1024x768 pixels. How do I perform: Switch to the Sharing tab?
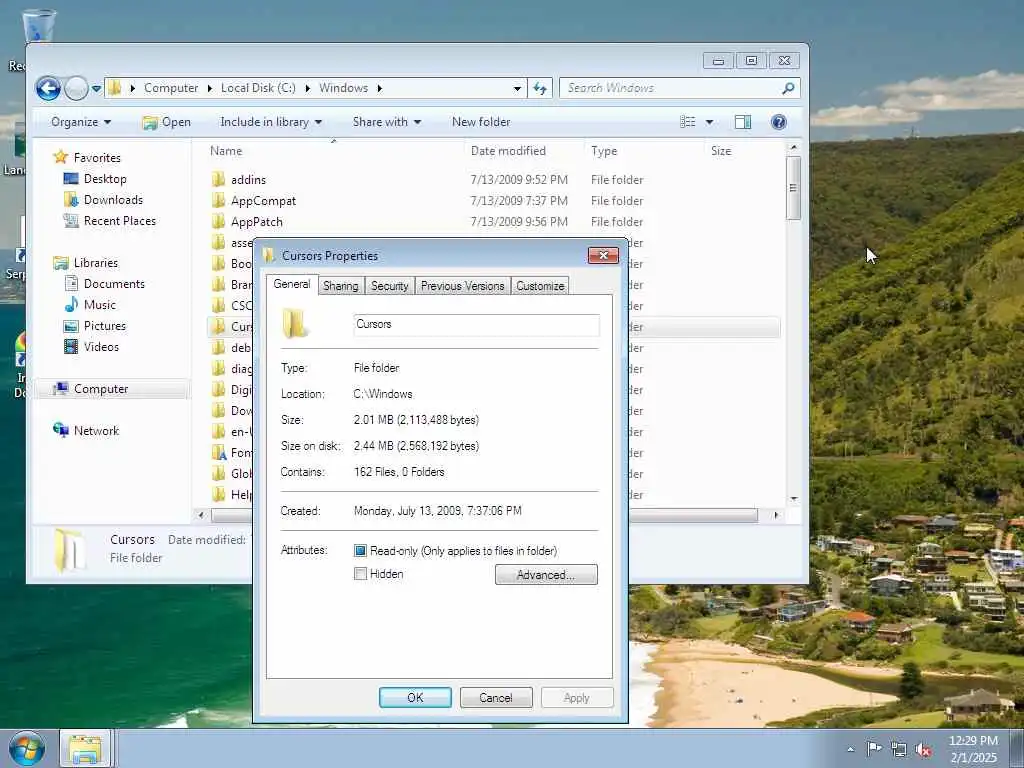pos(340,286)
